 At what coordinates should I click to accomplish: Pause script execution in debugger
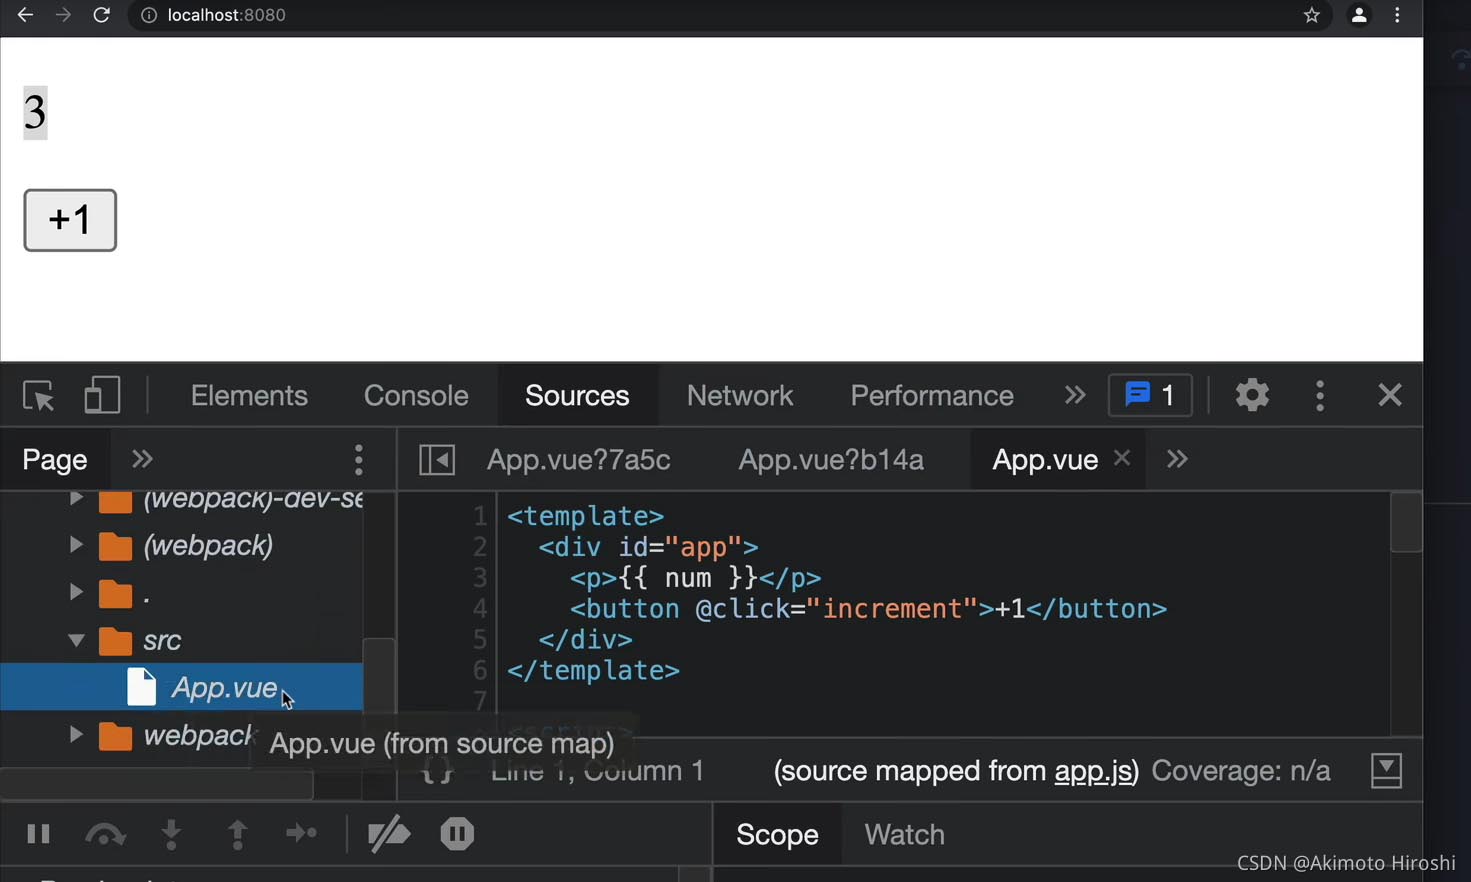(x=39, y=834)
